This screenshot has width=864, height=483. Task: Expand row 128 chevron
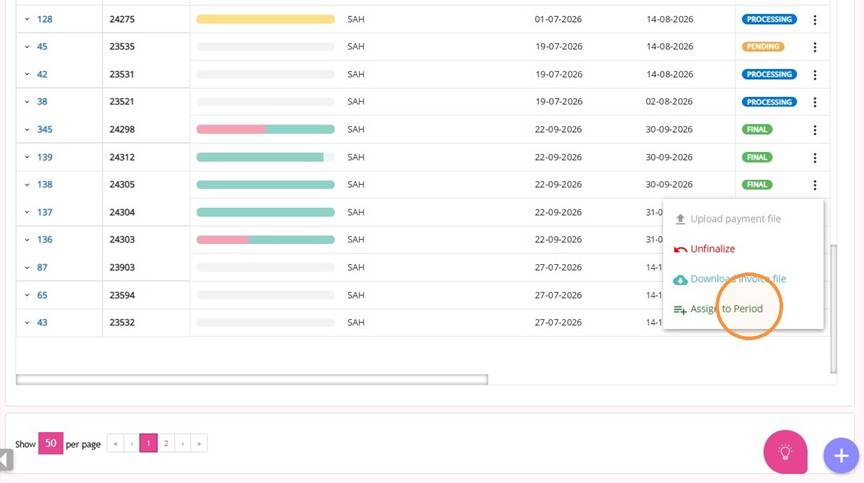coord(27,19)
